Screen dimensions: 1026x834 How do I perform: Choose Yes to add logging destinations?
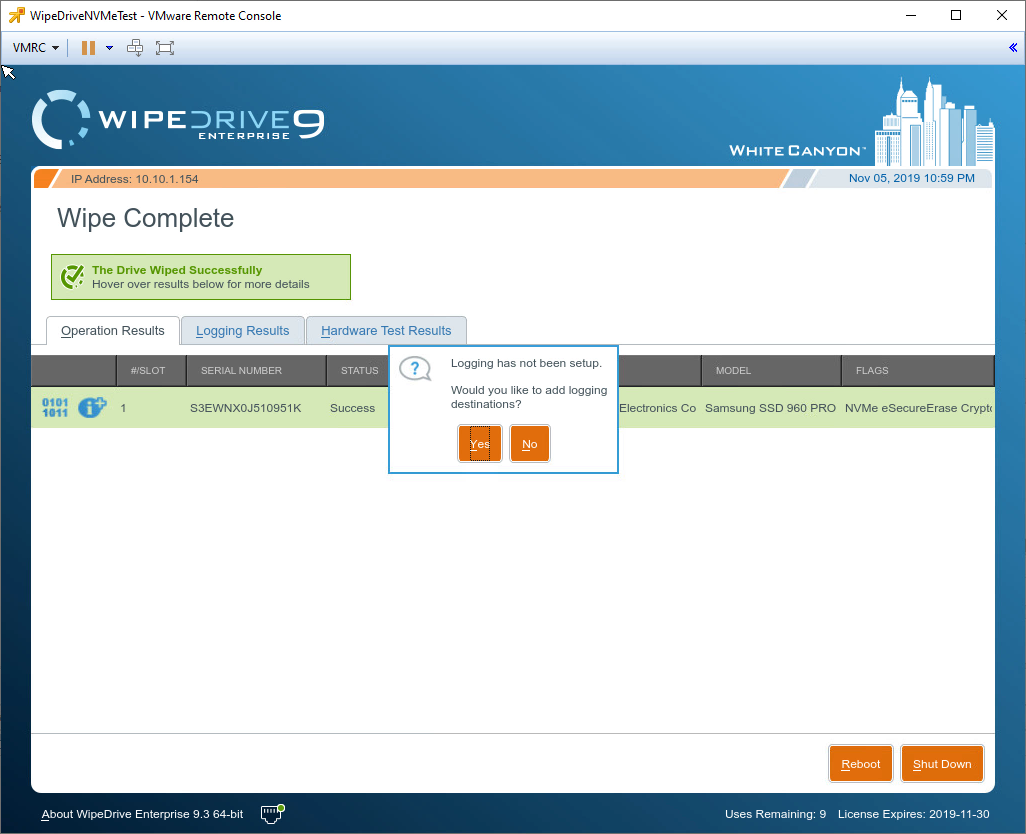coord(480,443)
